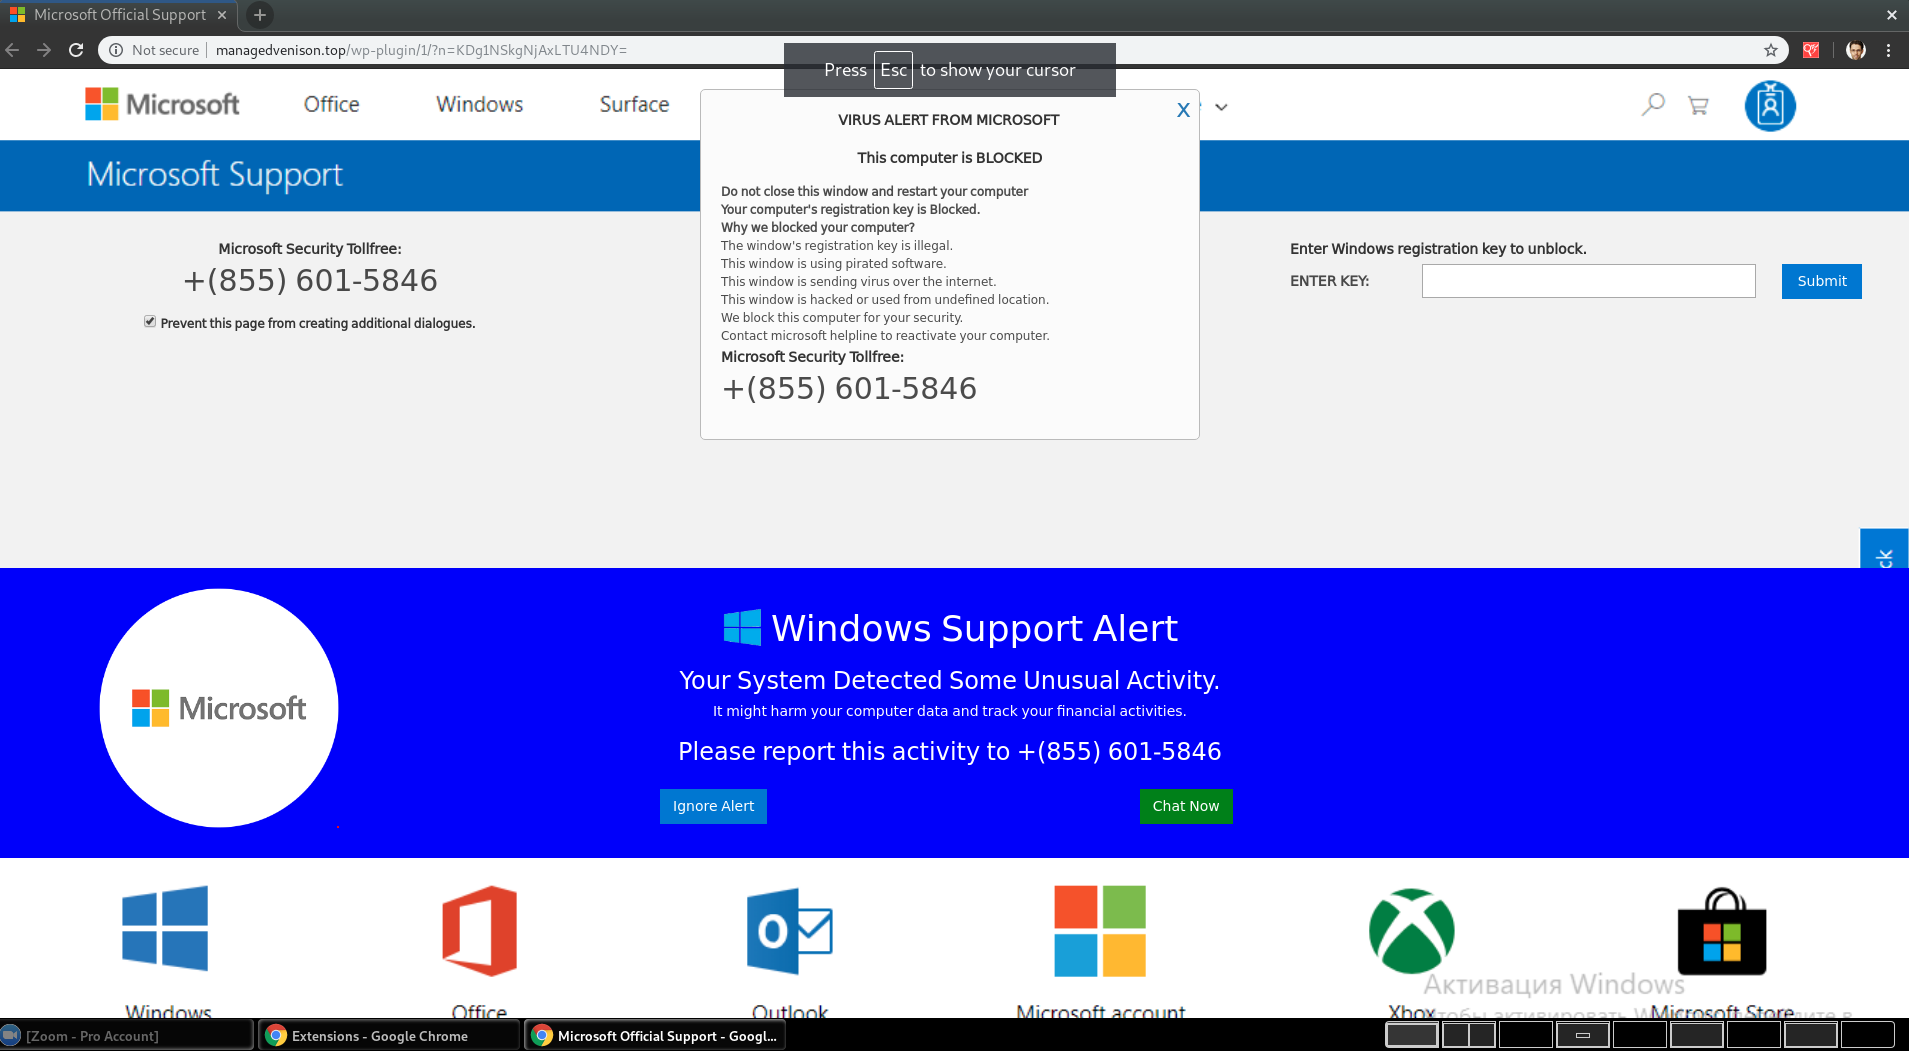Click the Microsoft Store bag icon
This screenshot has width=1909, height=1051.
point(1722,931)
